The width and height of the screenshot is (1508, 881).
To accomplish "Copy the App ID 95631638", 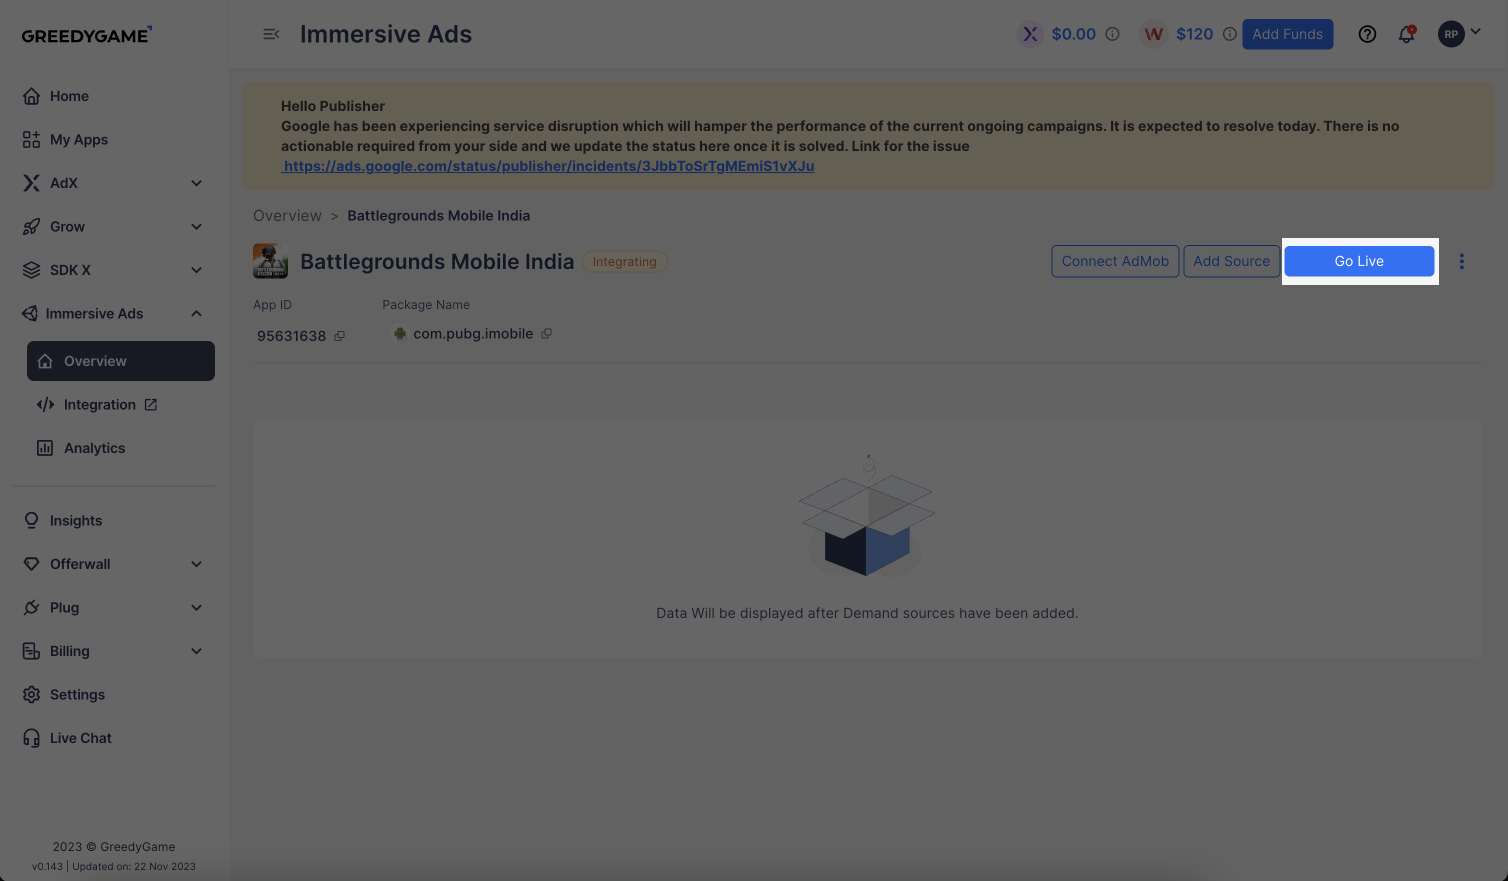I will pyautogui.click(x=339, y=336).
